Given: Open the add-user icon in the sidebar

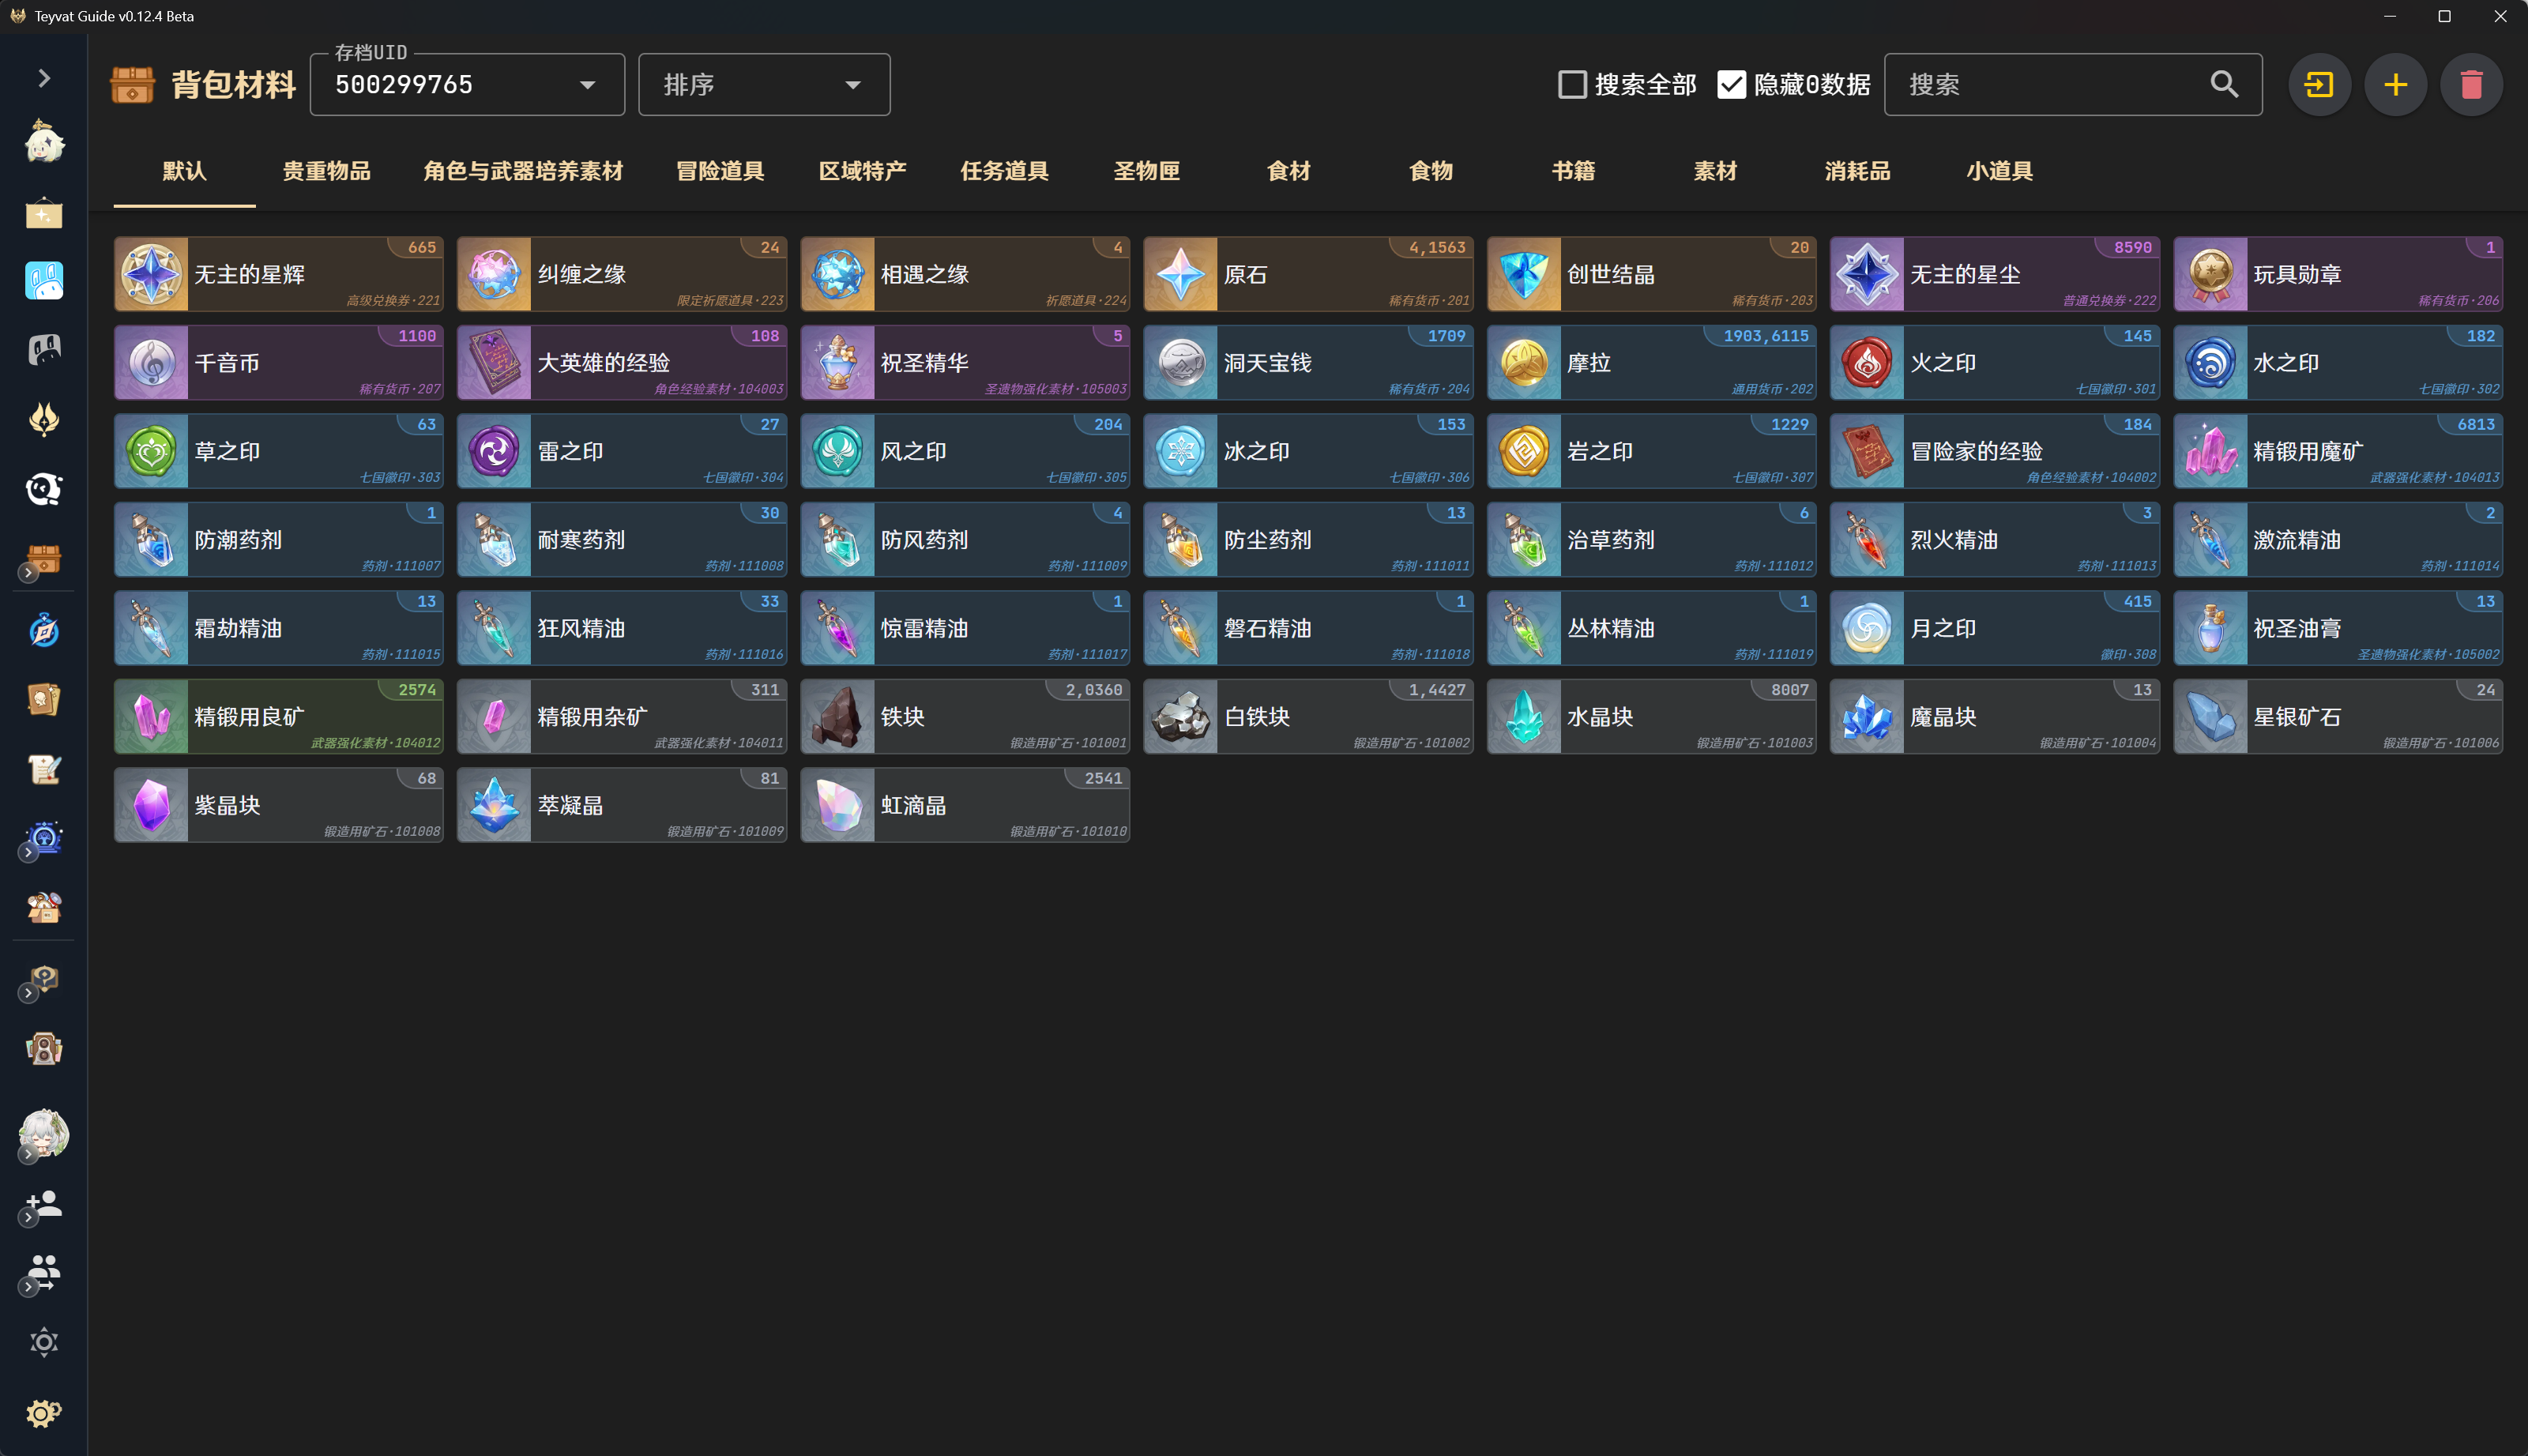Looking at the screenshot, I should 44,1204.
